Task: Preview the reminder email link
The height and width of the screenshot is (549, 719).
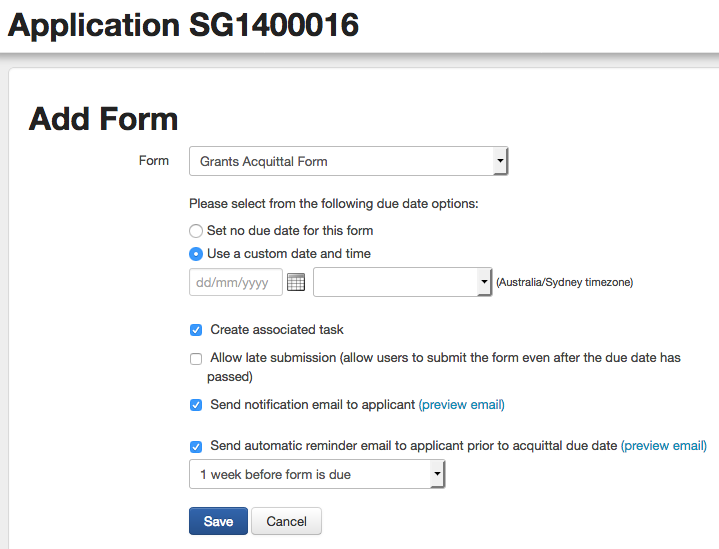Action: coord(664,446)
